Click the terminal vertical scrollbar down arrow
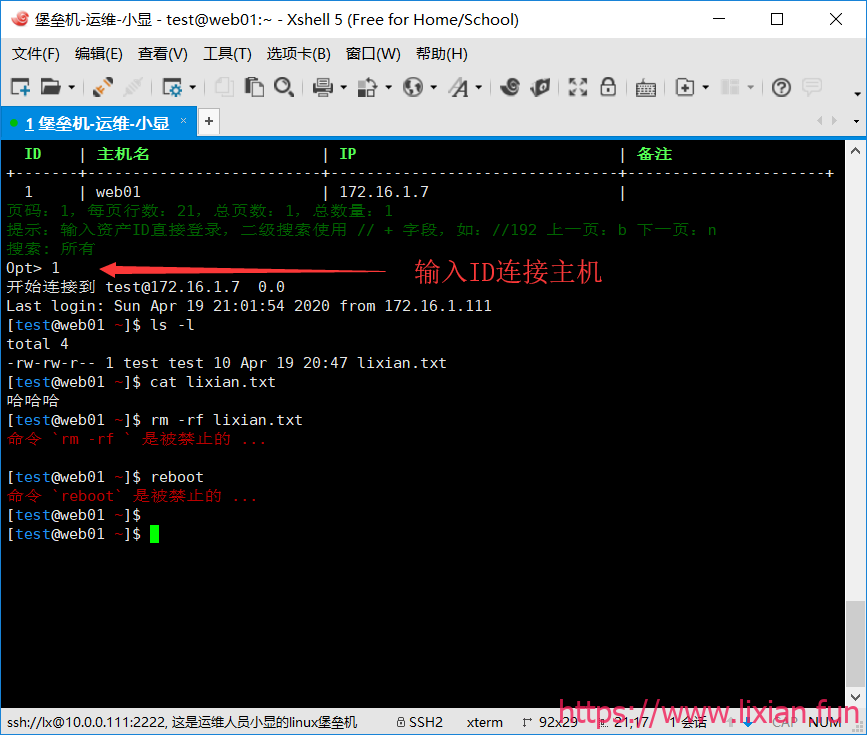Viewport: 867px width, 735px height. [855, 697]
